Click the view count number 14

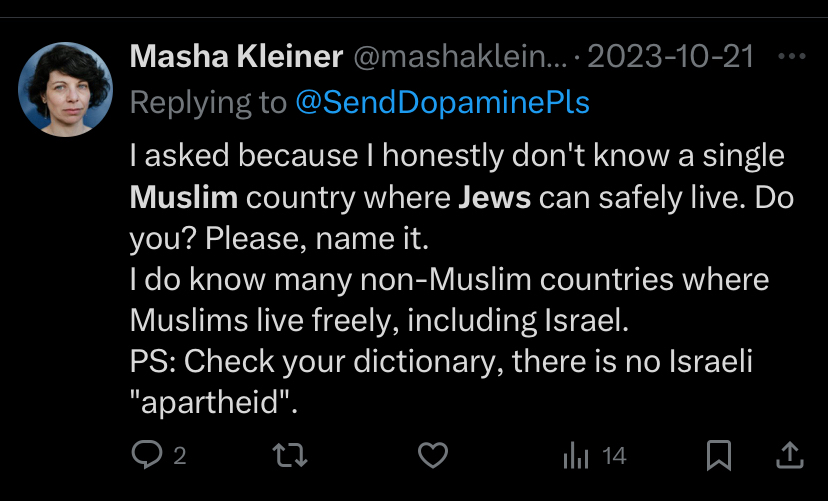coord(614,456)
